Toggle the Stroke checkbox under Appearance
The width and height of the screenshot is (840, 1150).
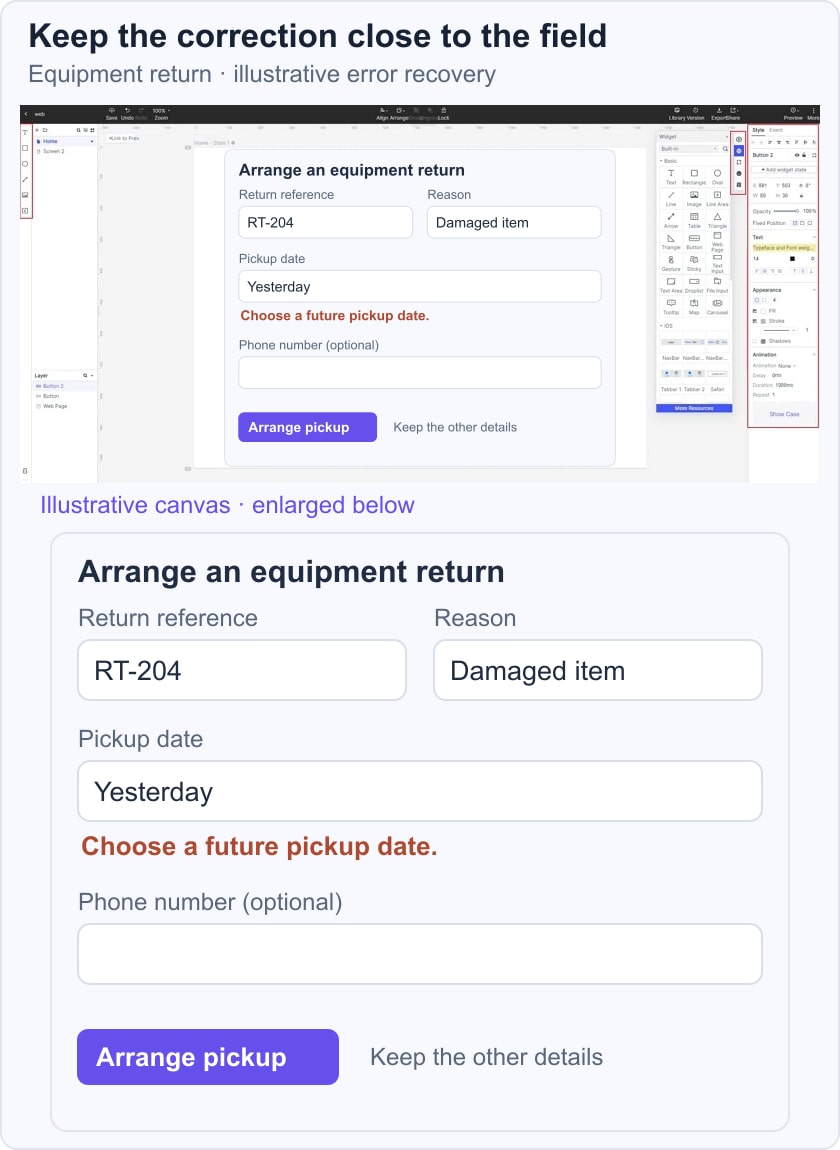(x=755, y=321)
